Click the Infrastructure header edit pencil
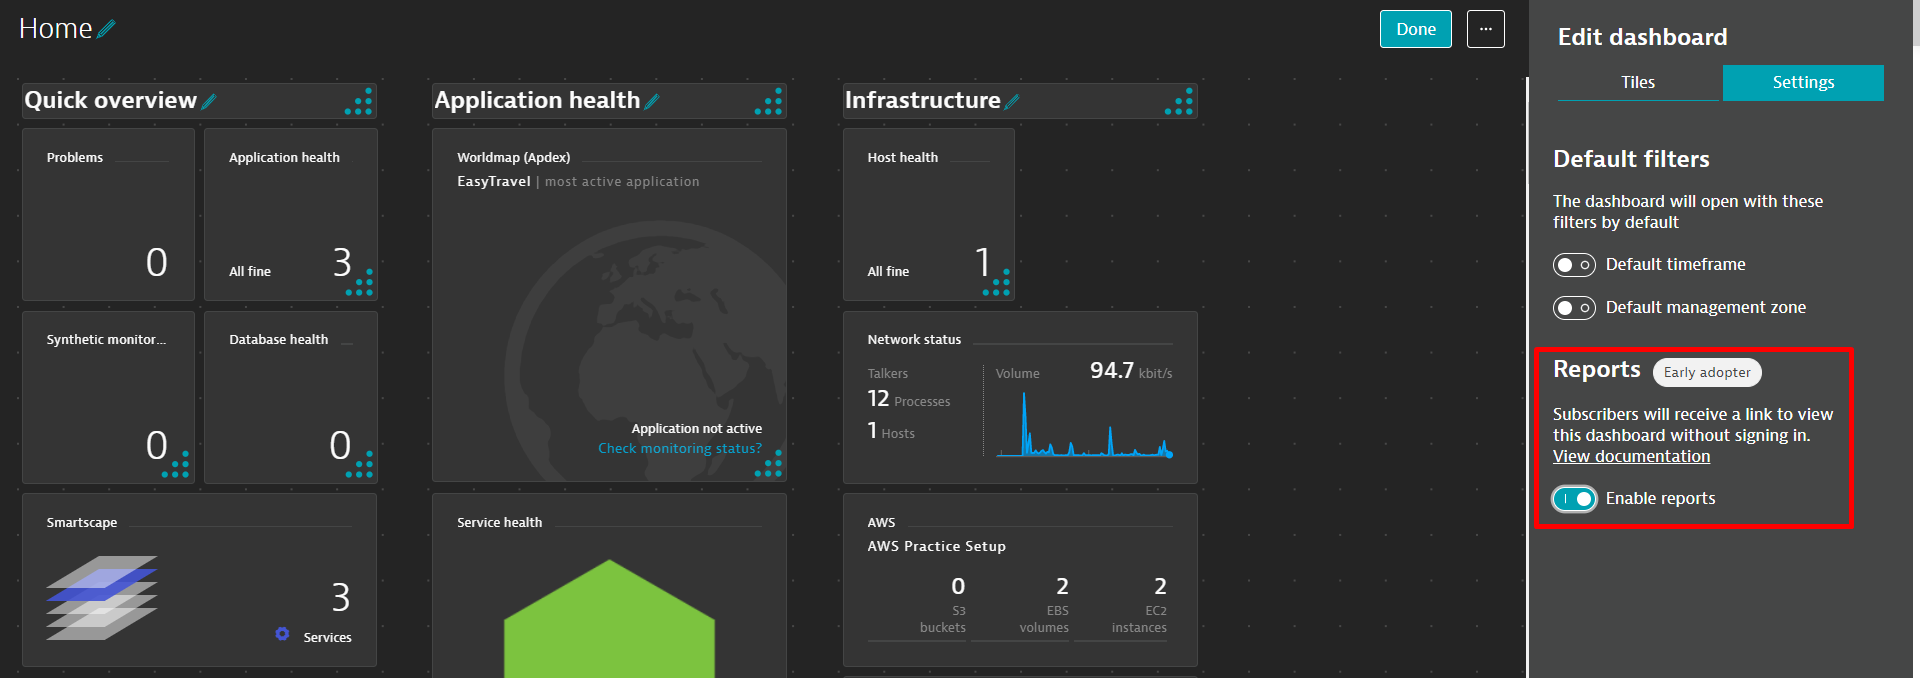This screenshot has height=678, width=1920. pyautogui.click(x=1012, y=101)
